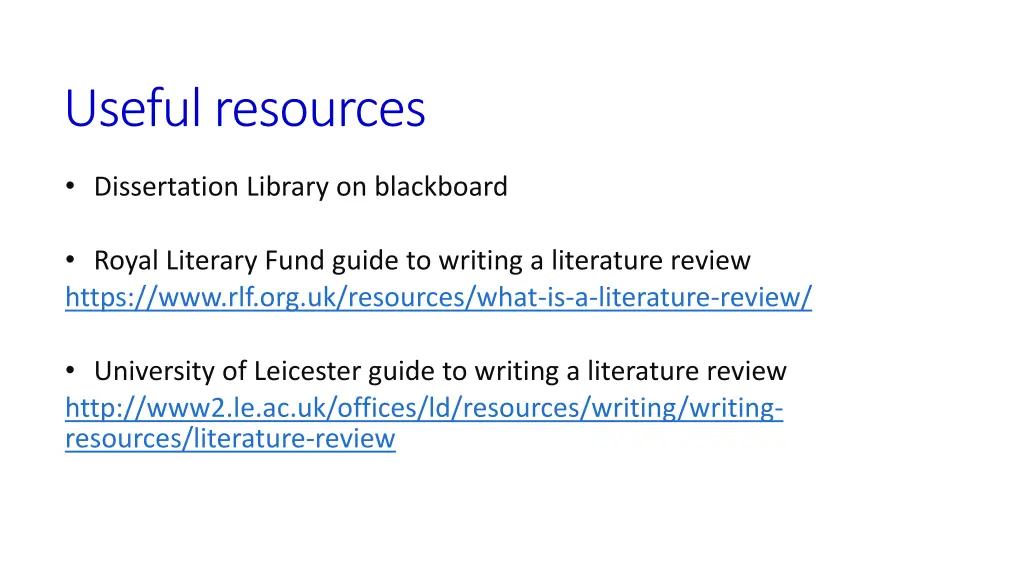
Task: Click the word "Fund" in the second bullet
Action: click(x=295, y=261)
